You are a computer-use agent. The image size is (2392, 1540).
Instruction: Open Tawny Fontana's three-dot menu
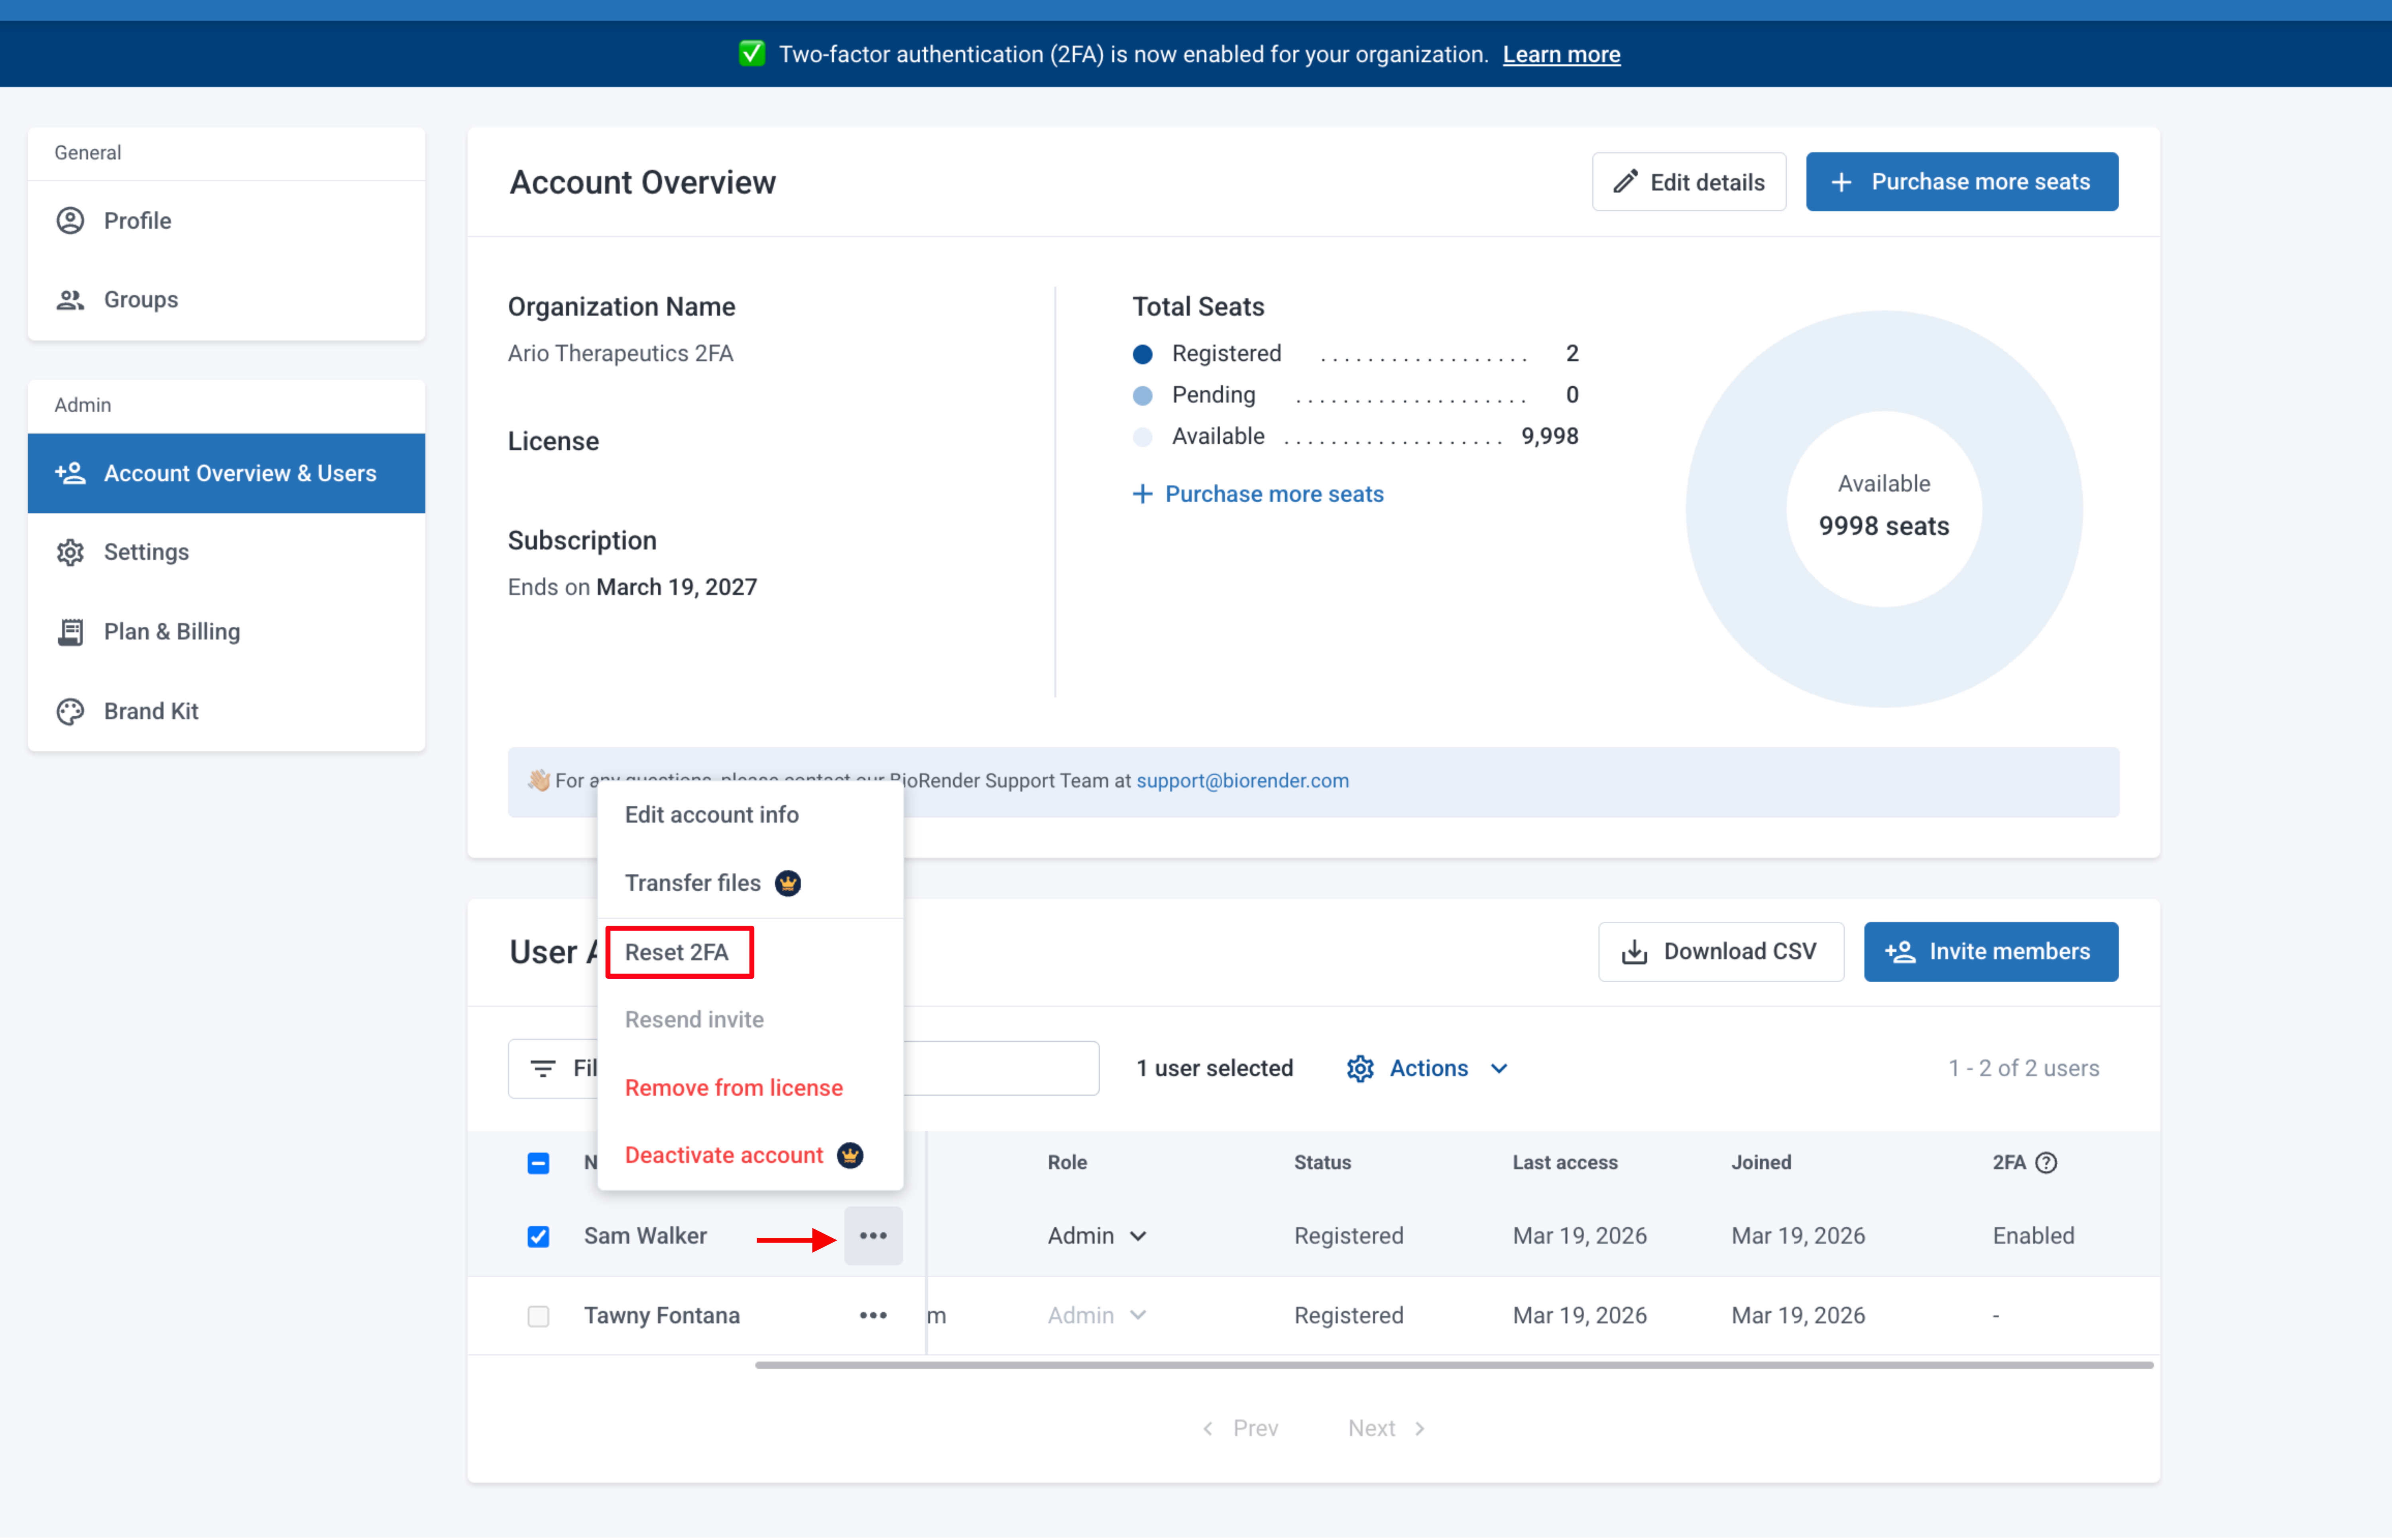(x=873, y=1315)
